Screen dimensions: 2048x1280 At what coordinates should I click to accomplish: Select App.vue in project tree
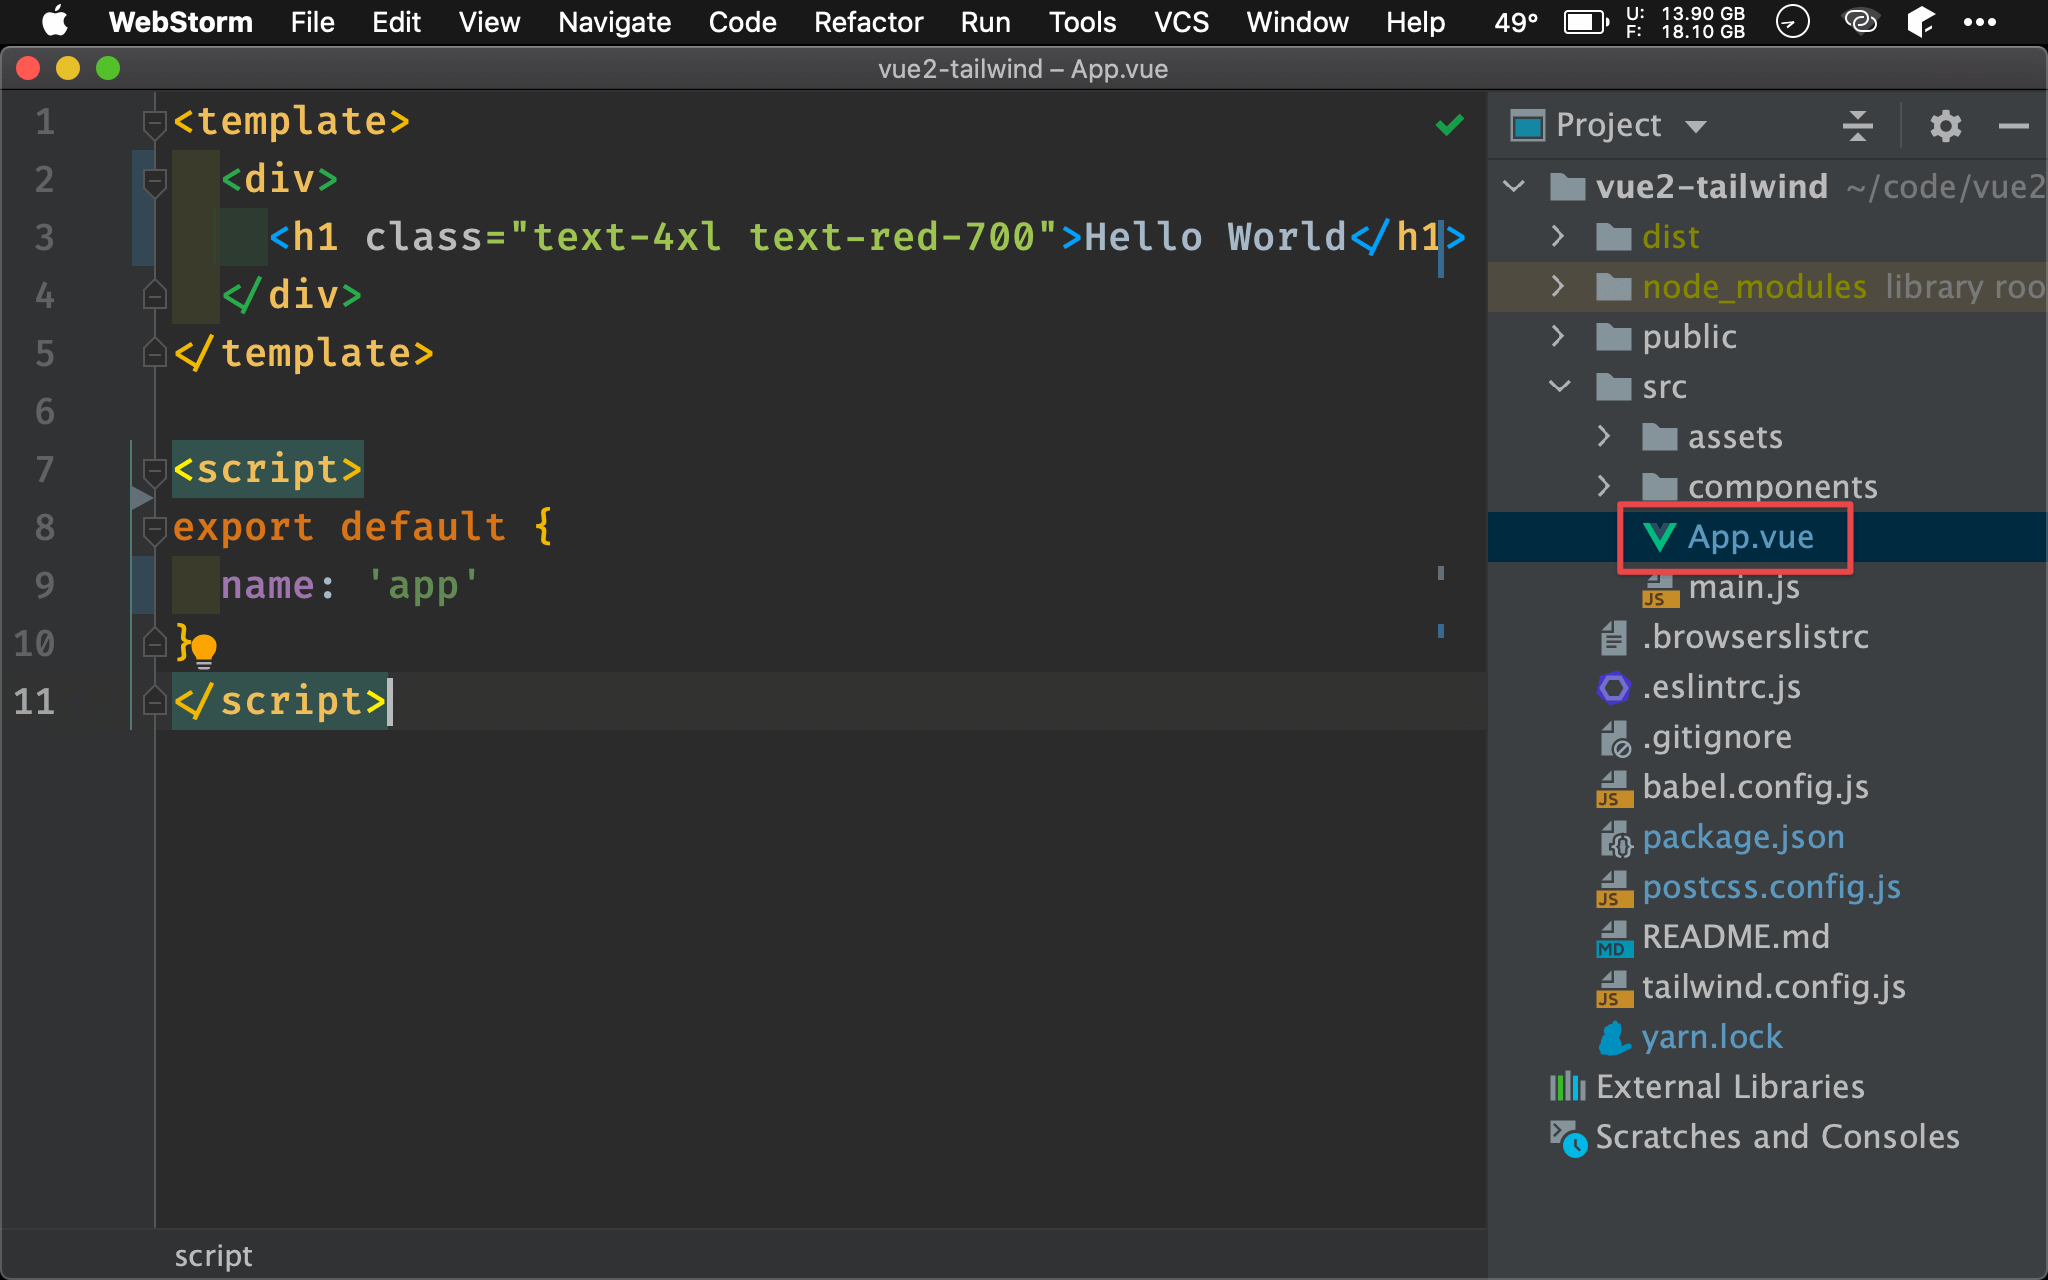[x=1750, y=537]
